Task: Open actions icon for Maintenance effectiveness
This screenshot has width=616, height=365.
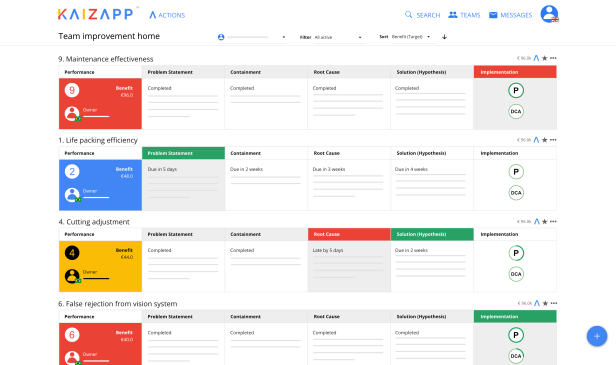Action: point(536,58)
